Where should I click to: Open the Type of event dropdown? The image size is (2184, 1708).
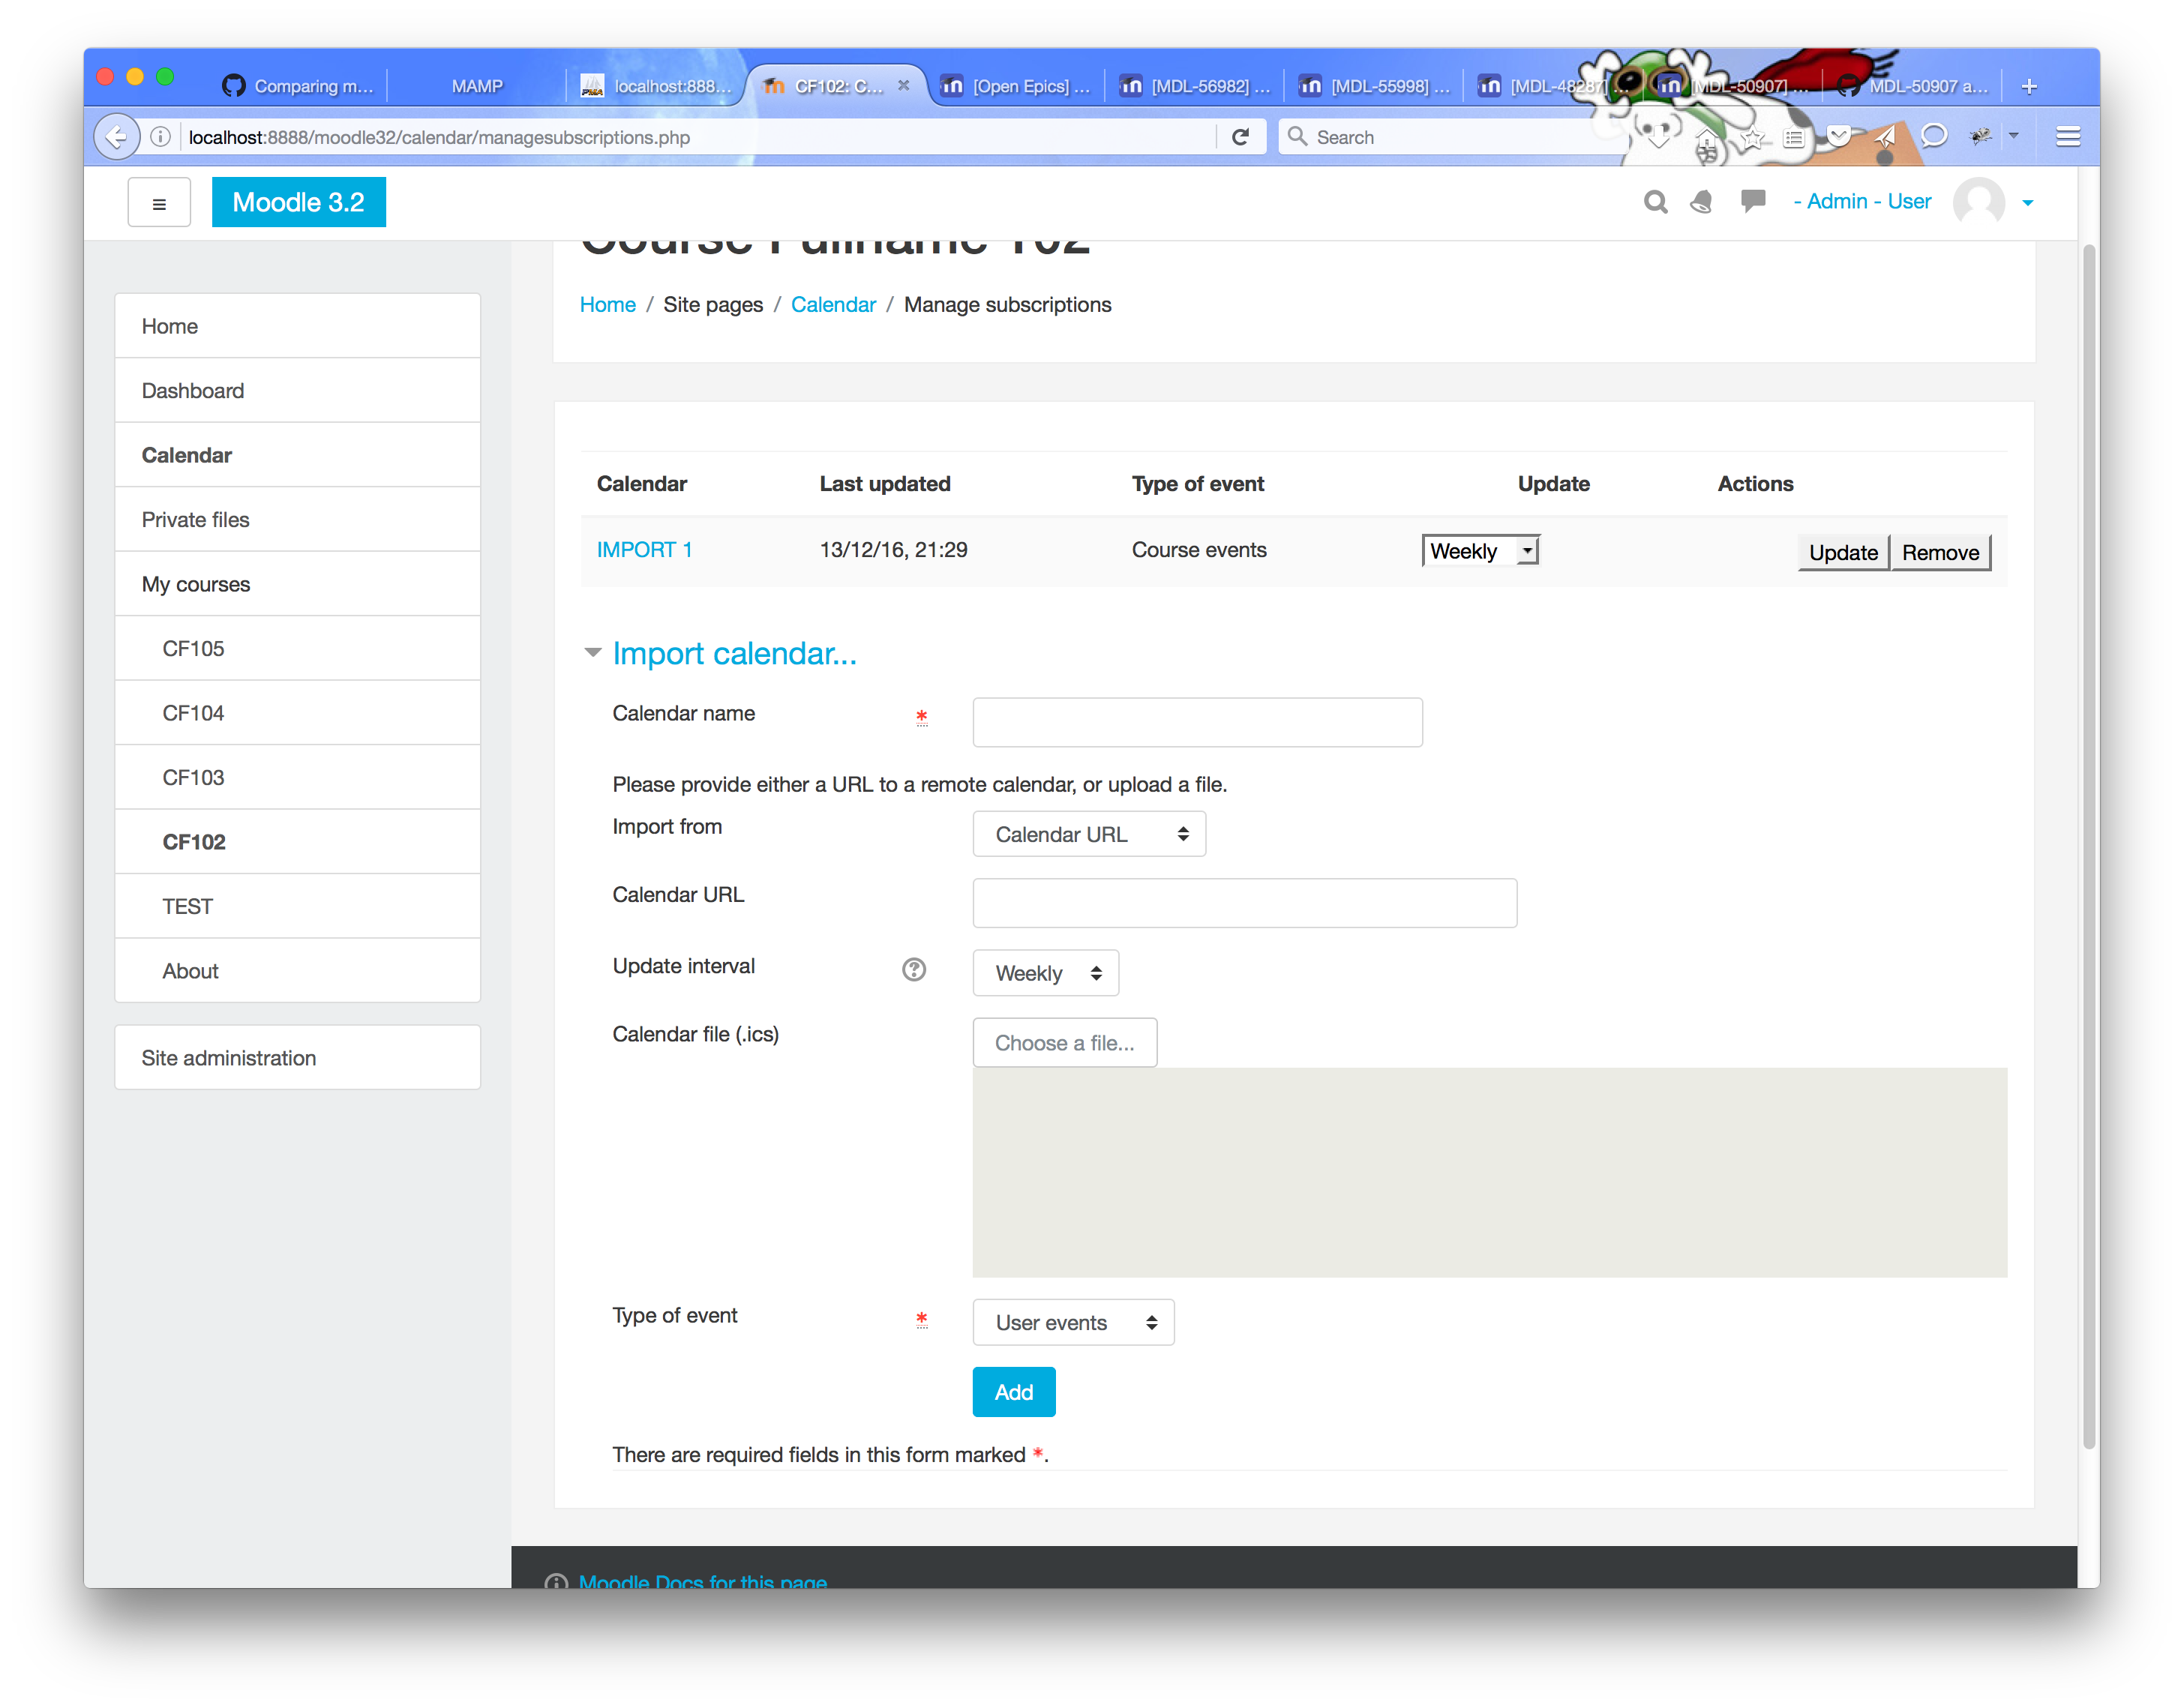(1073, 1322)
